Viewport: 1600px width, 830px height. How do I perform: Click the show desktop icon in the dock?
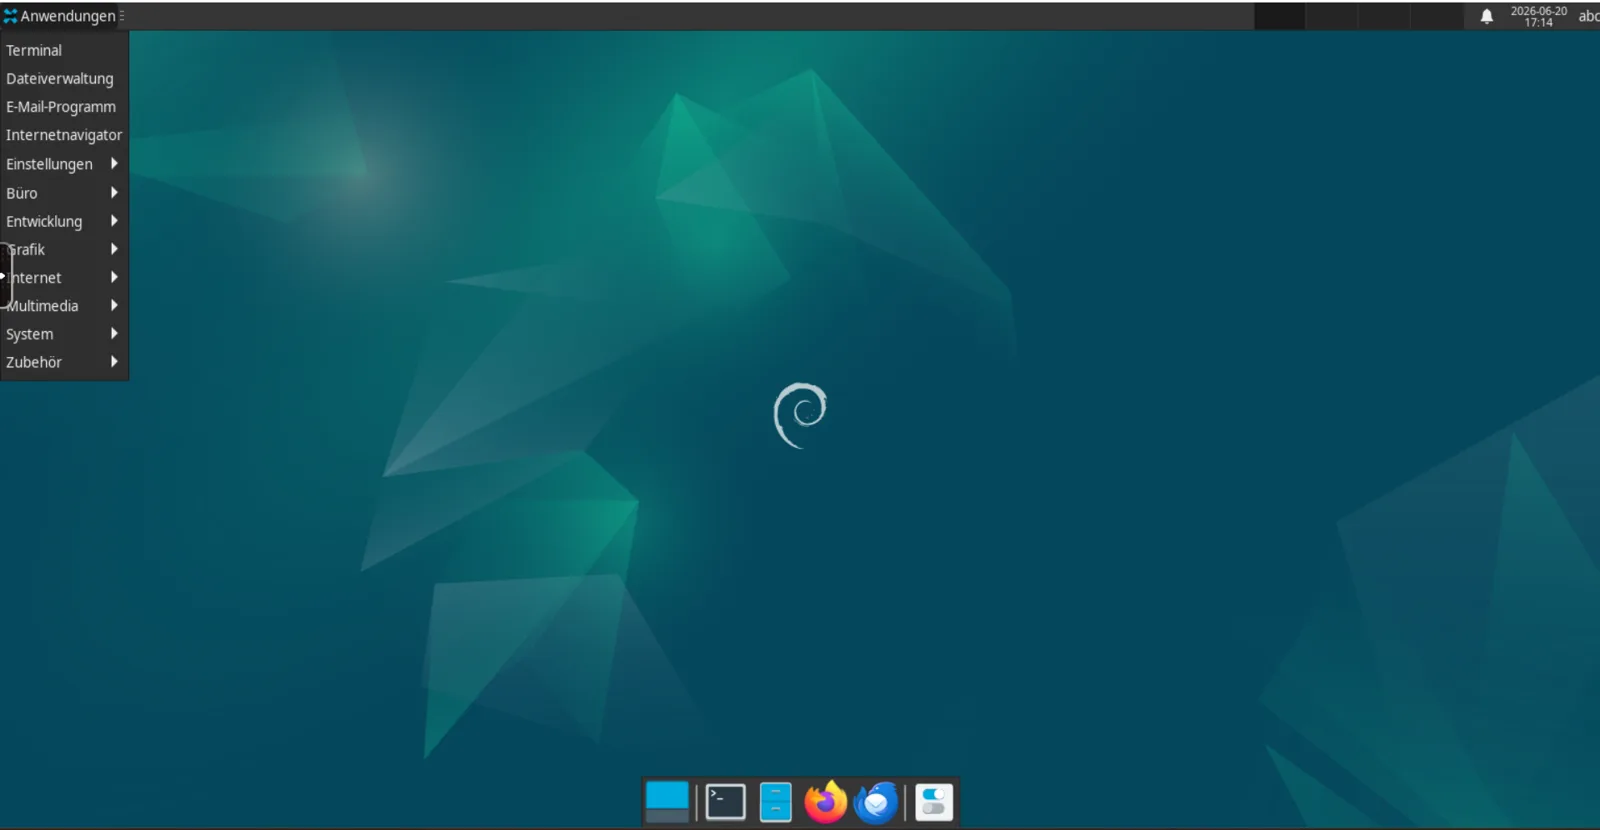click(667, 802)
